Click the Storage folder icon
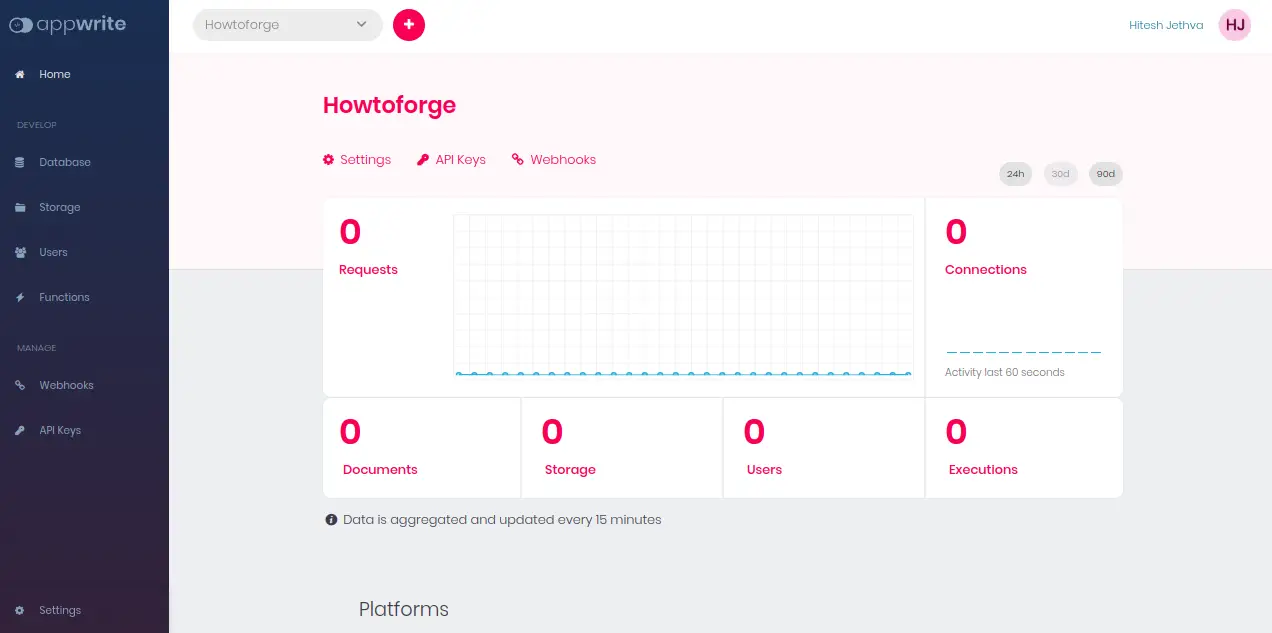The image size is (1272, 633). pyautogui.click(x=20, y=208)
